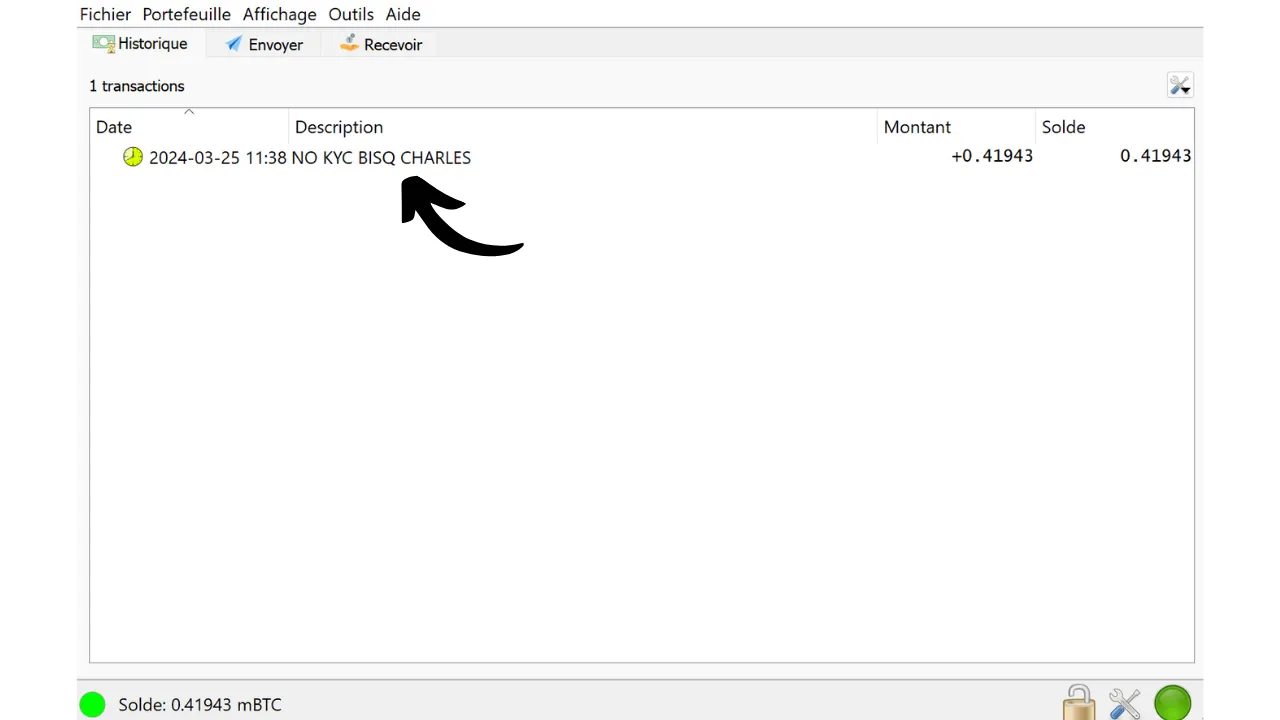Open the Outils menu
Image resolution: width=1280 pixels, height=720 pixels.
point(351,14)
